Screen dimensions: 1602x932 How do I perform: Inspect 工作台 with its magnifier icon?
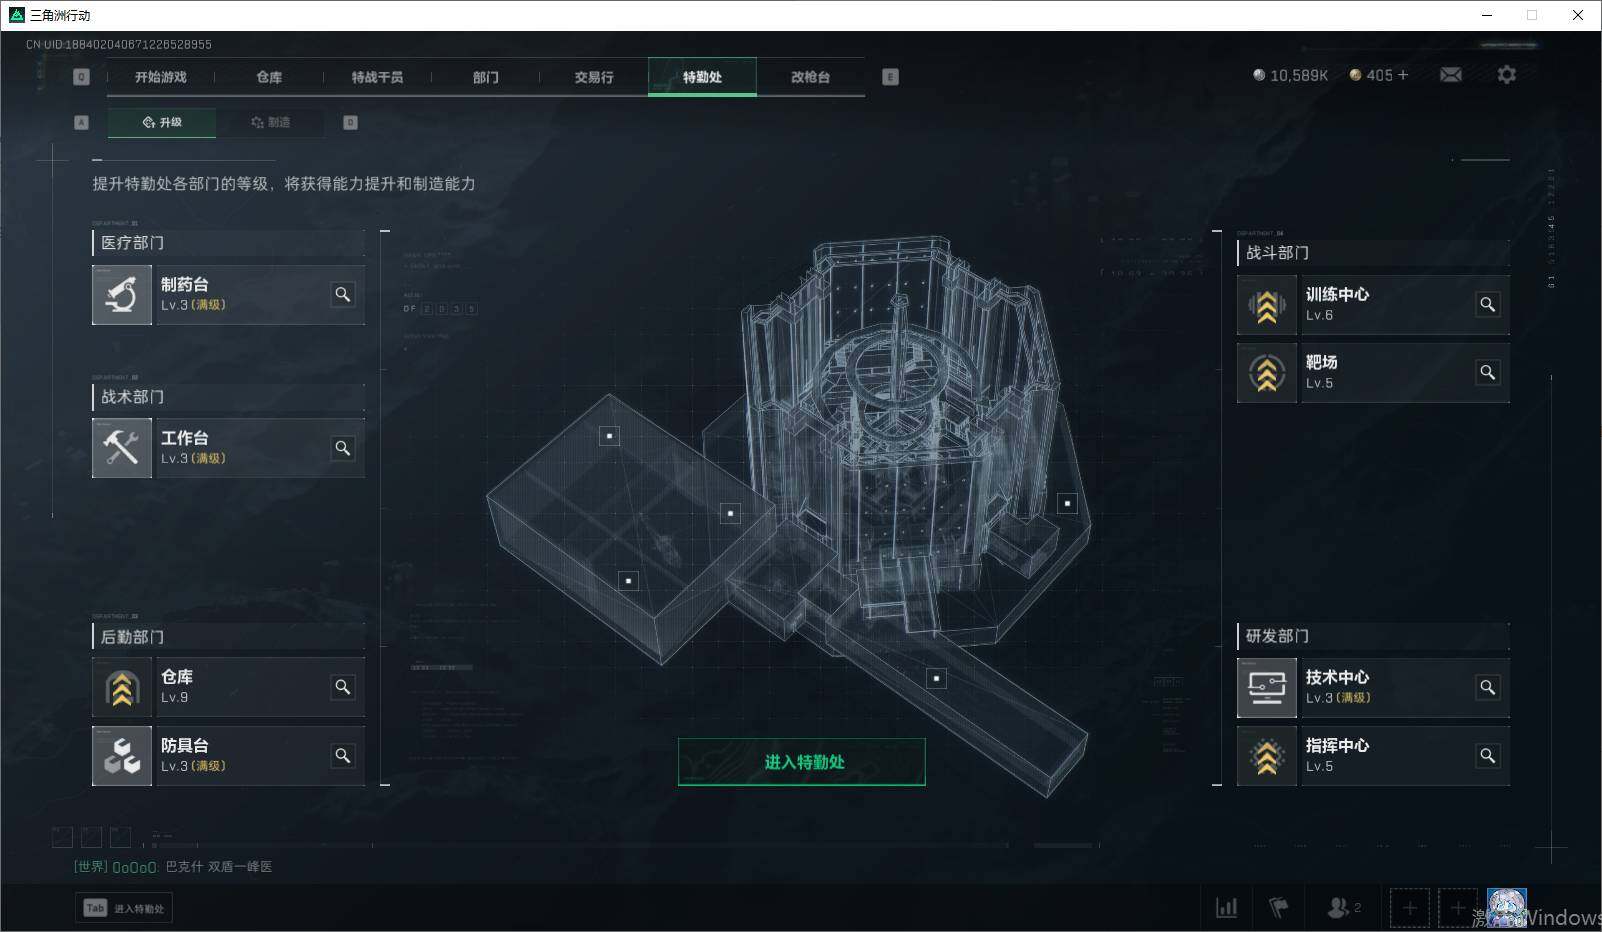coord(343,448)
